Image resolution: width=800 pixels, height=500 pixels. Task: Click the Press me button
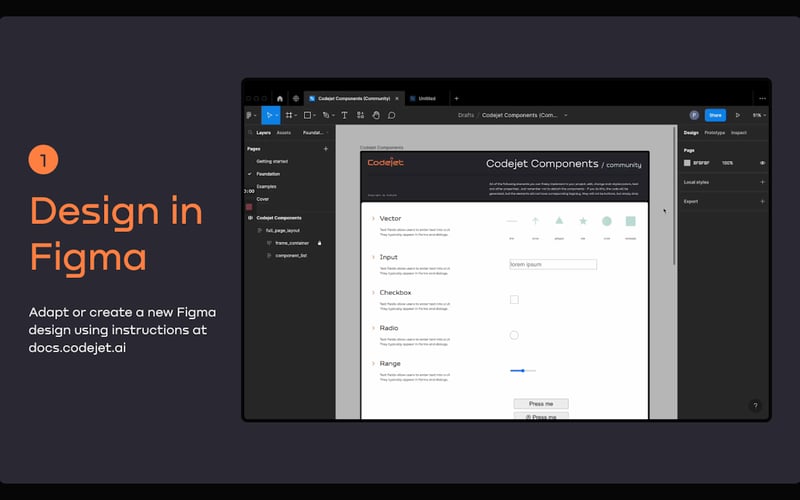[x=541, y=404]
